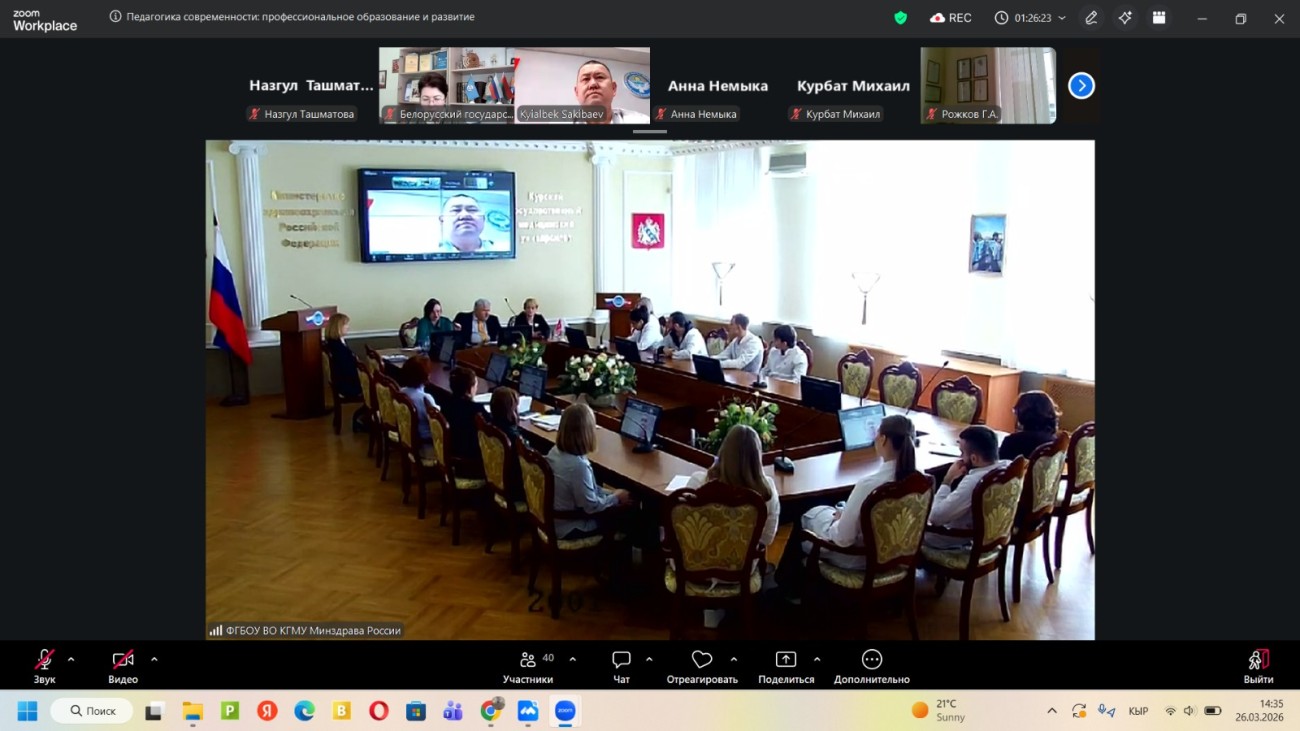Open the Участники participants panel
Viewport: 1300px width, 731px height.
click(x=528, y=665)
